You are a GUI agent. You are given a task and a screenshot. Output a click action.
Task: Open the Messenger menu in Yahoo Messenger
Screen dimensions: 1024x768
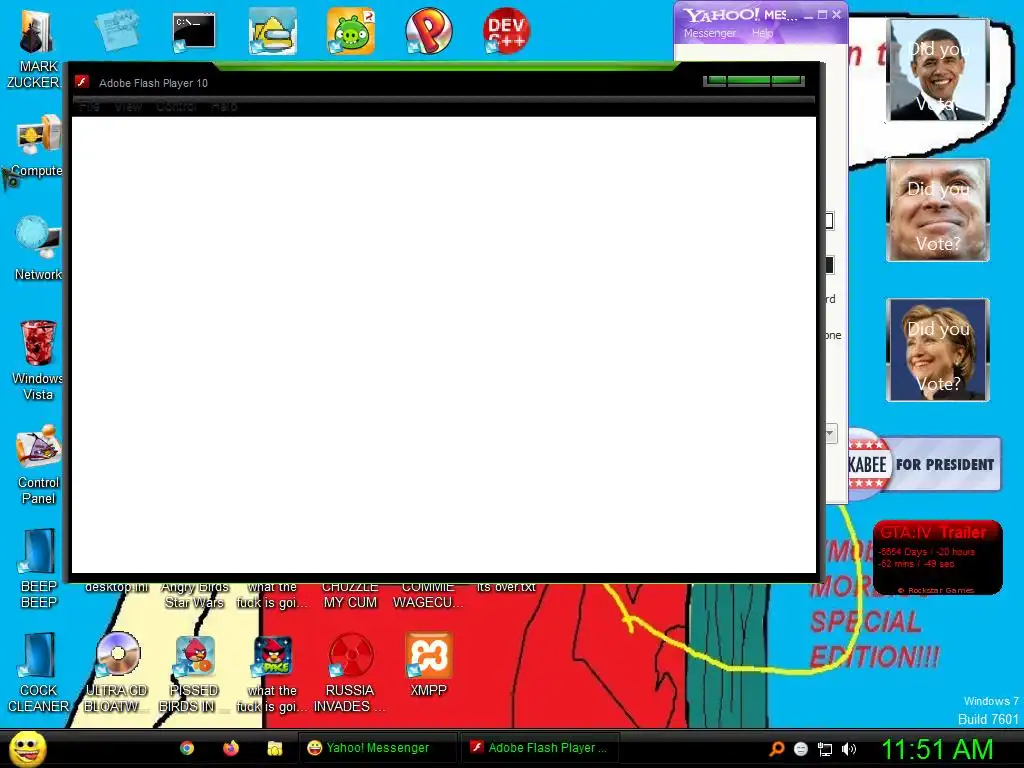click(x=709, y=33)
